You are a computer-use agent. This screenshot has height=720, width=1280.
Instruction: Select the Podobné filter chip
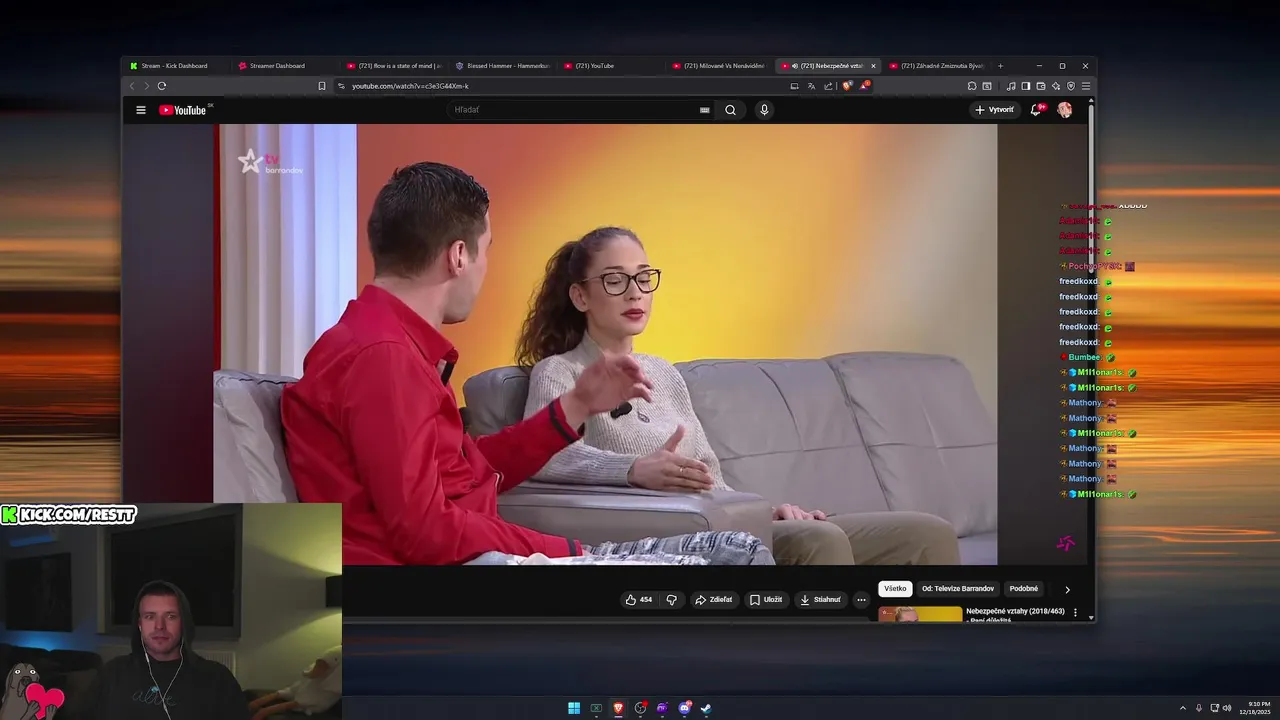pos(1024,589)
